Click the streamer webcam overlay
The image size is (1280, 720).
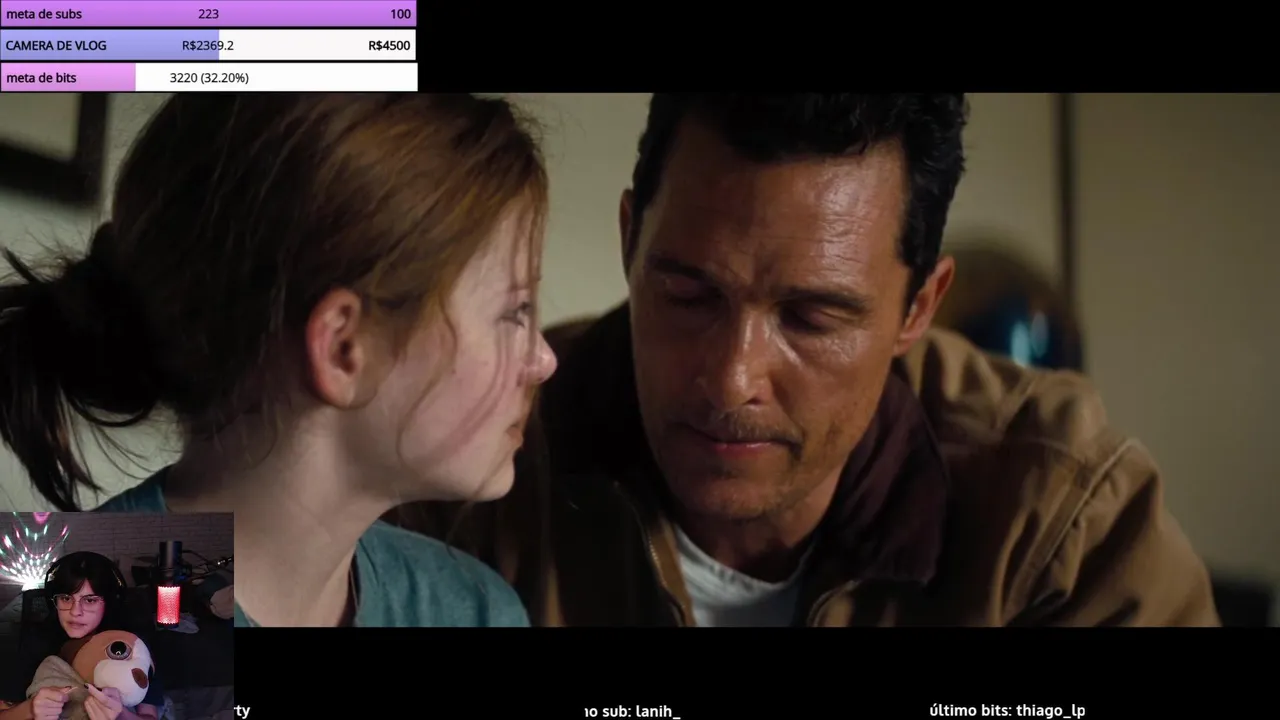(117, 616)
